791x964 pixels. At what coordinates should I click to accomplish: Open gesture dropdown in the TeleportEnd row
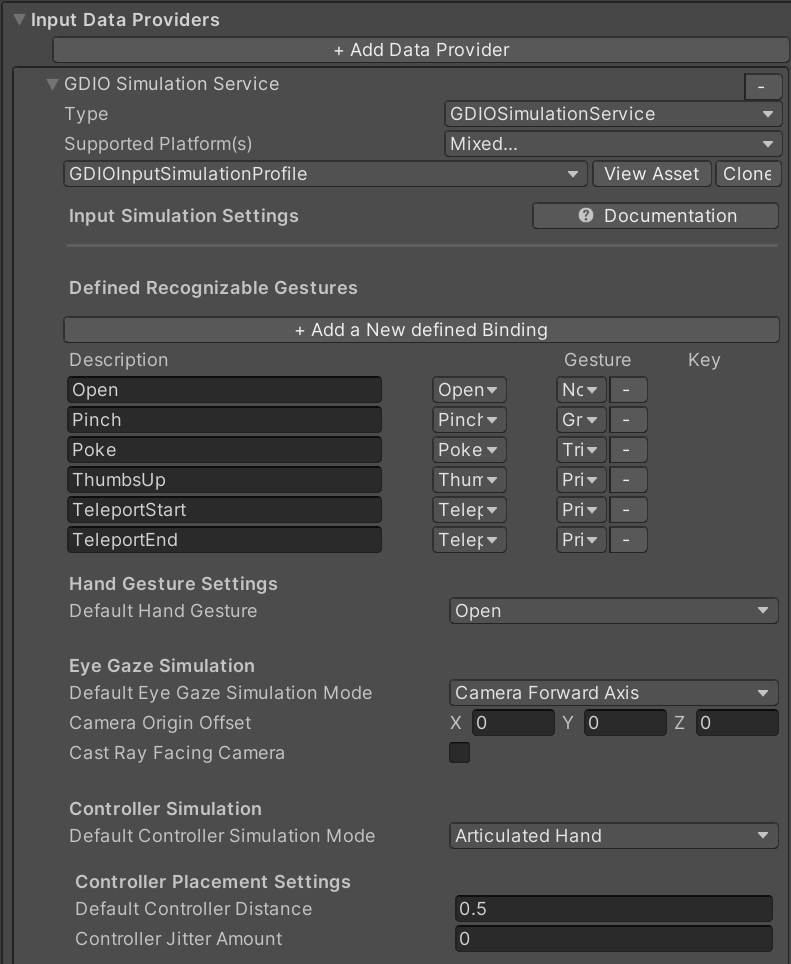[x=469, y=540]
